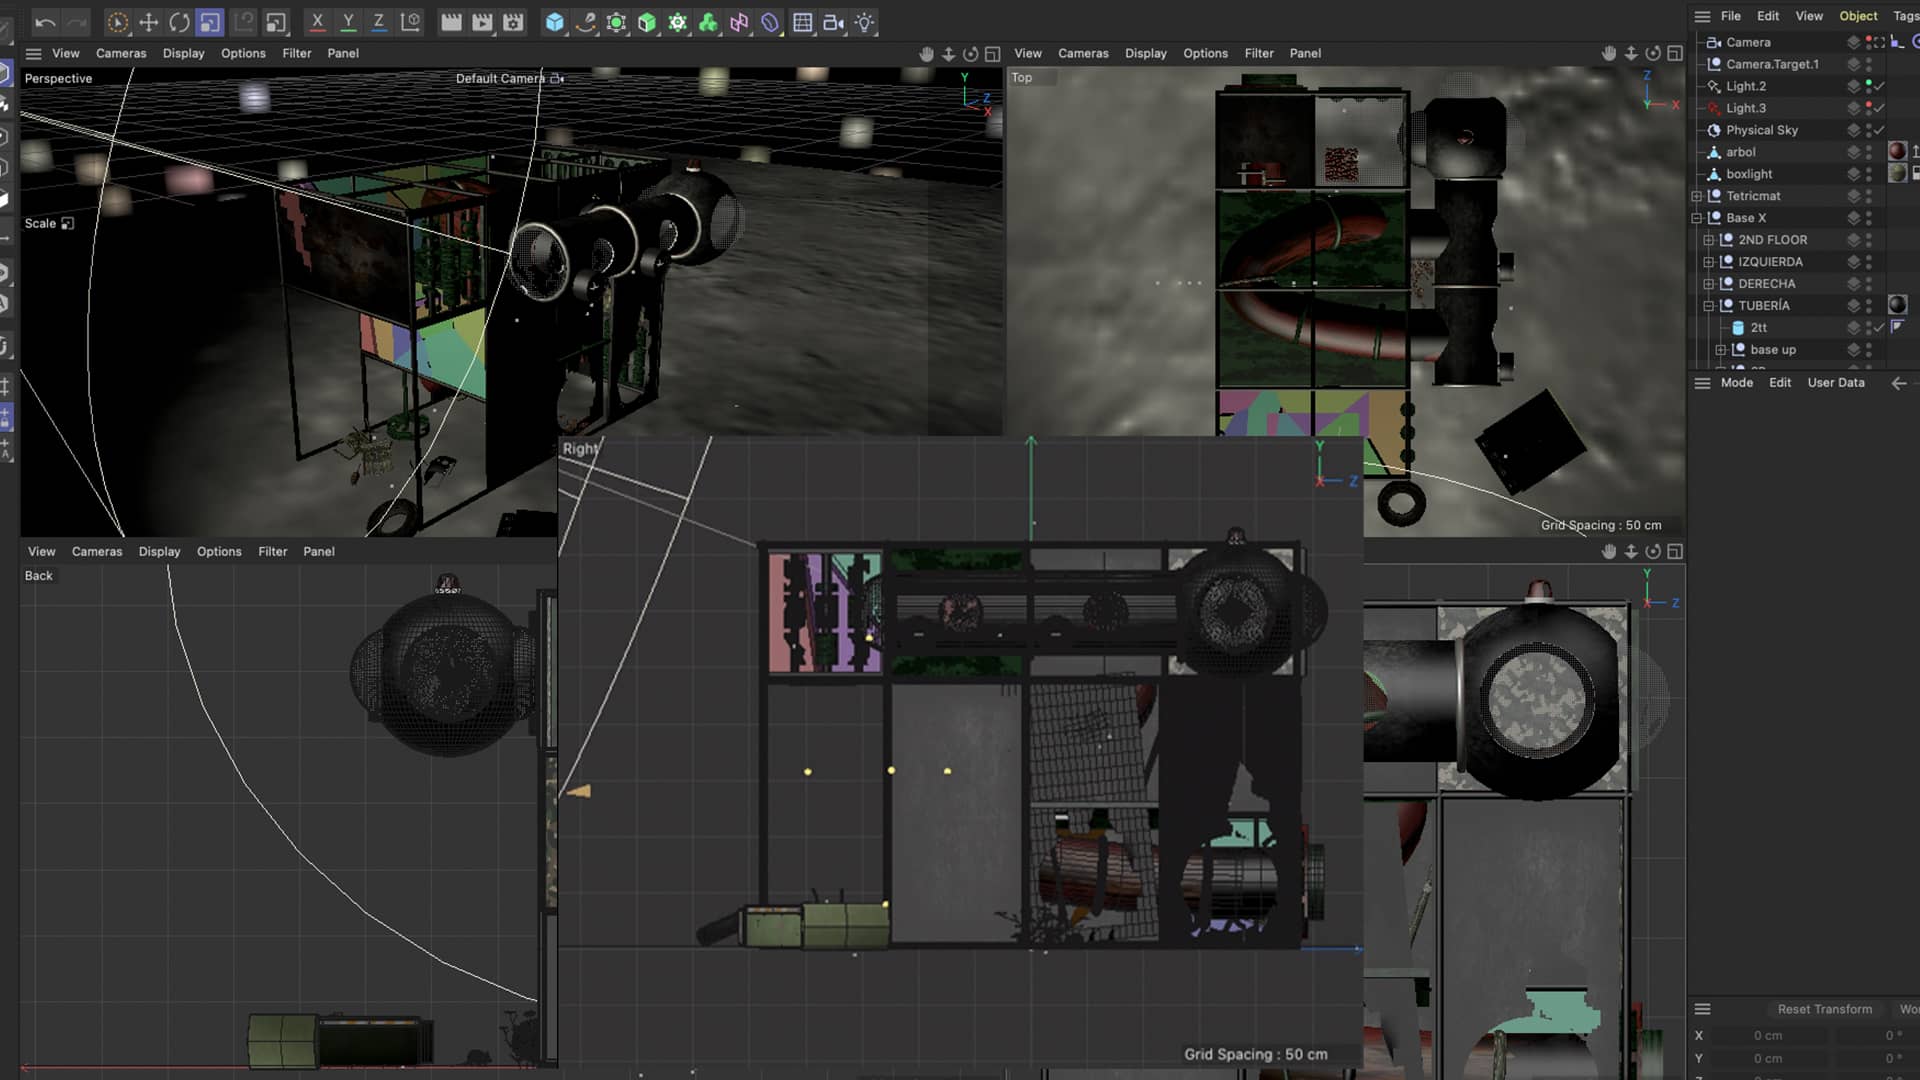Select the Rotate tool
Image resolution: width=1920 pixels, height=1080 pixels.
point(179,22)
